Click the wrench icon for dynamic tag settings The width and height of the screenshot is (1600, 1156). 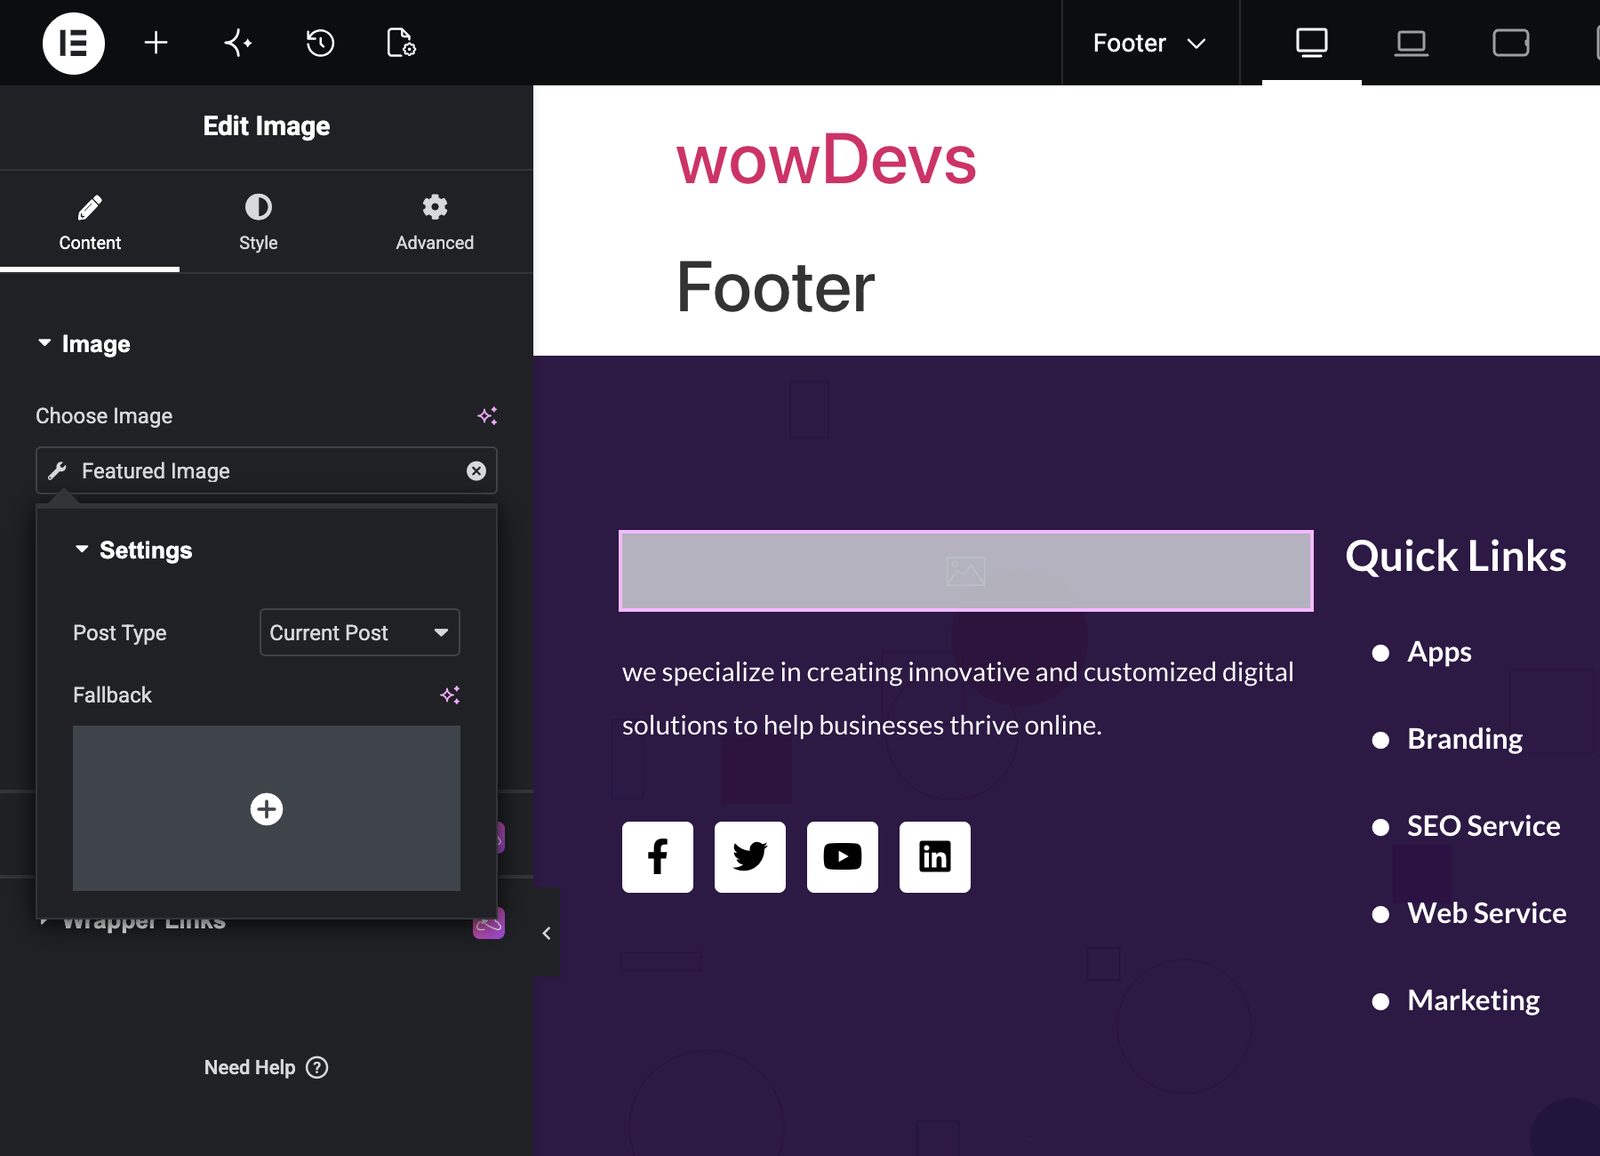pyautogui.click(x=58, y=471)
